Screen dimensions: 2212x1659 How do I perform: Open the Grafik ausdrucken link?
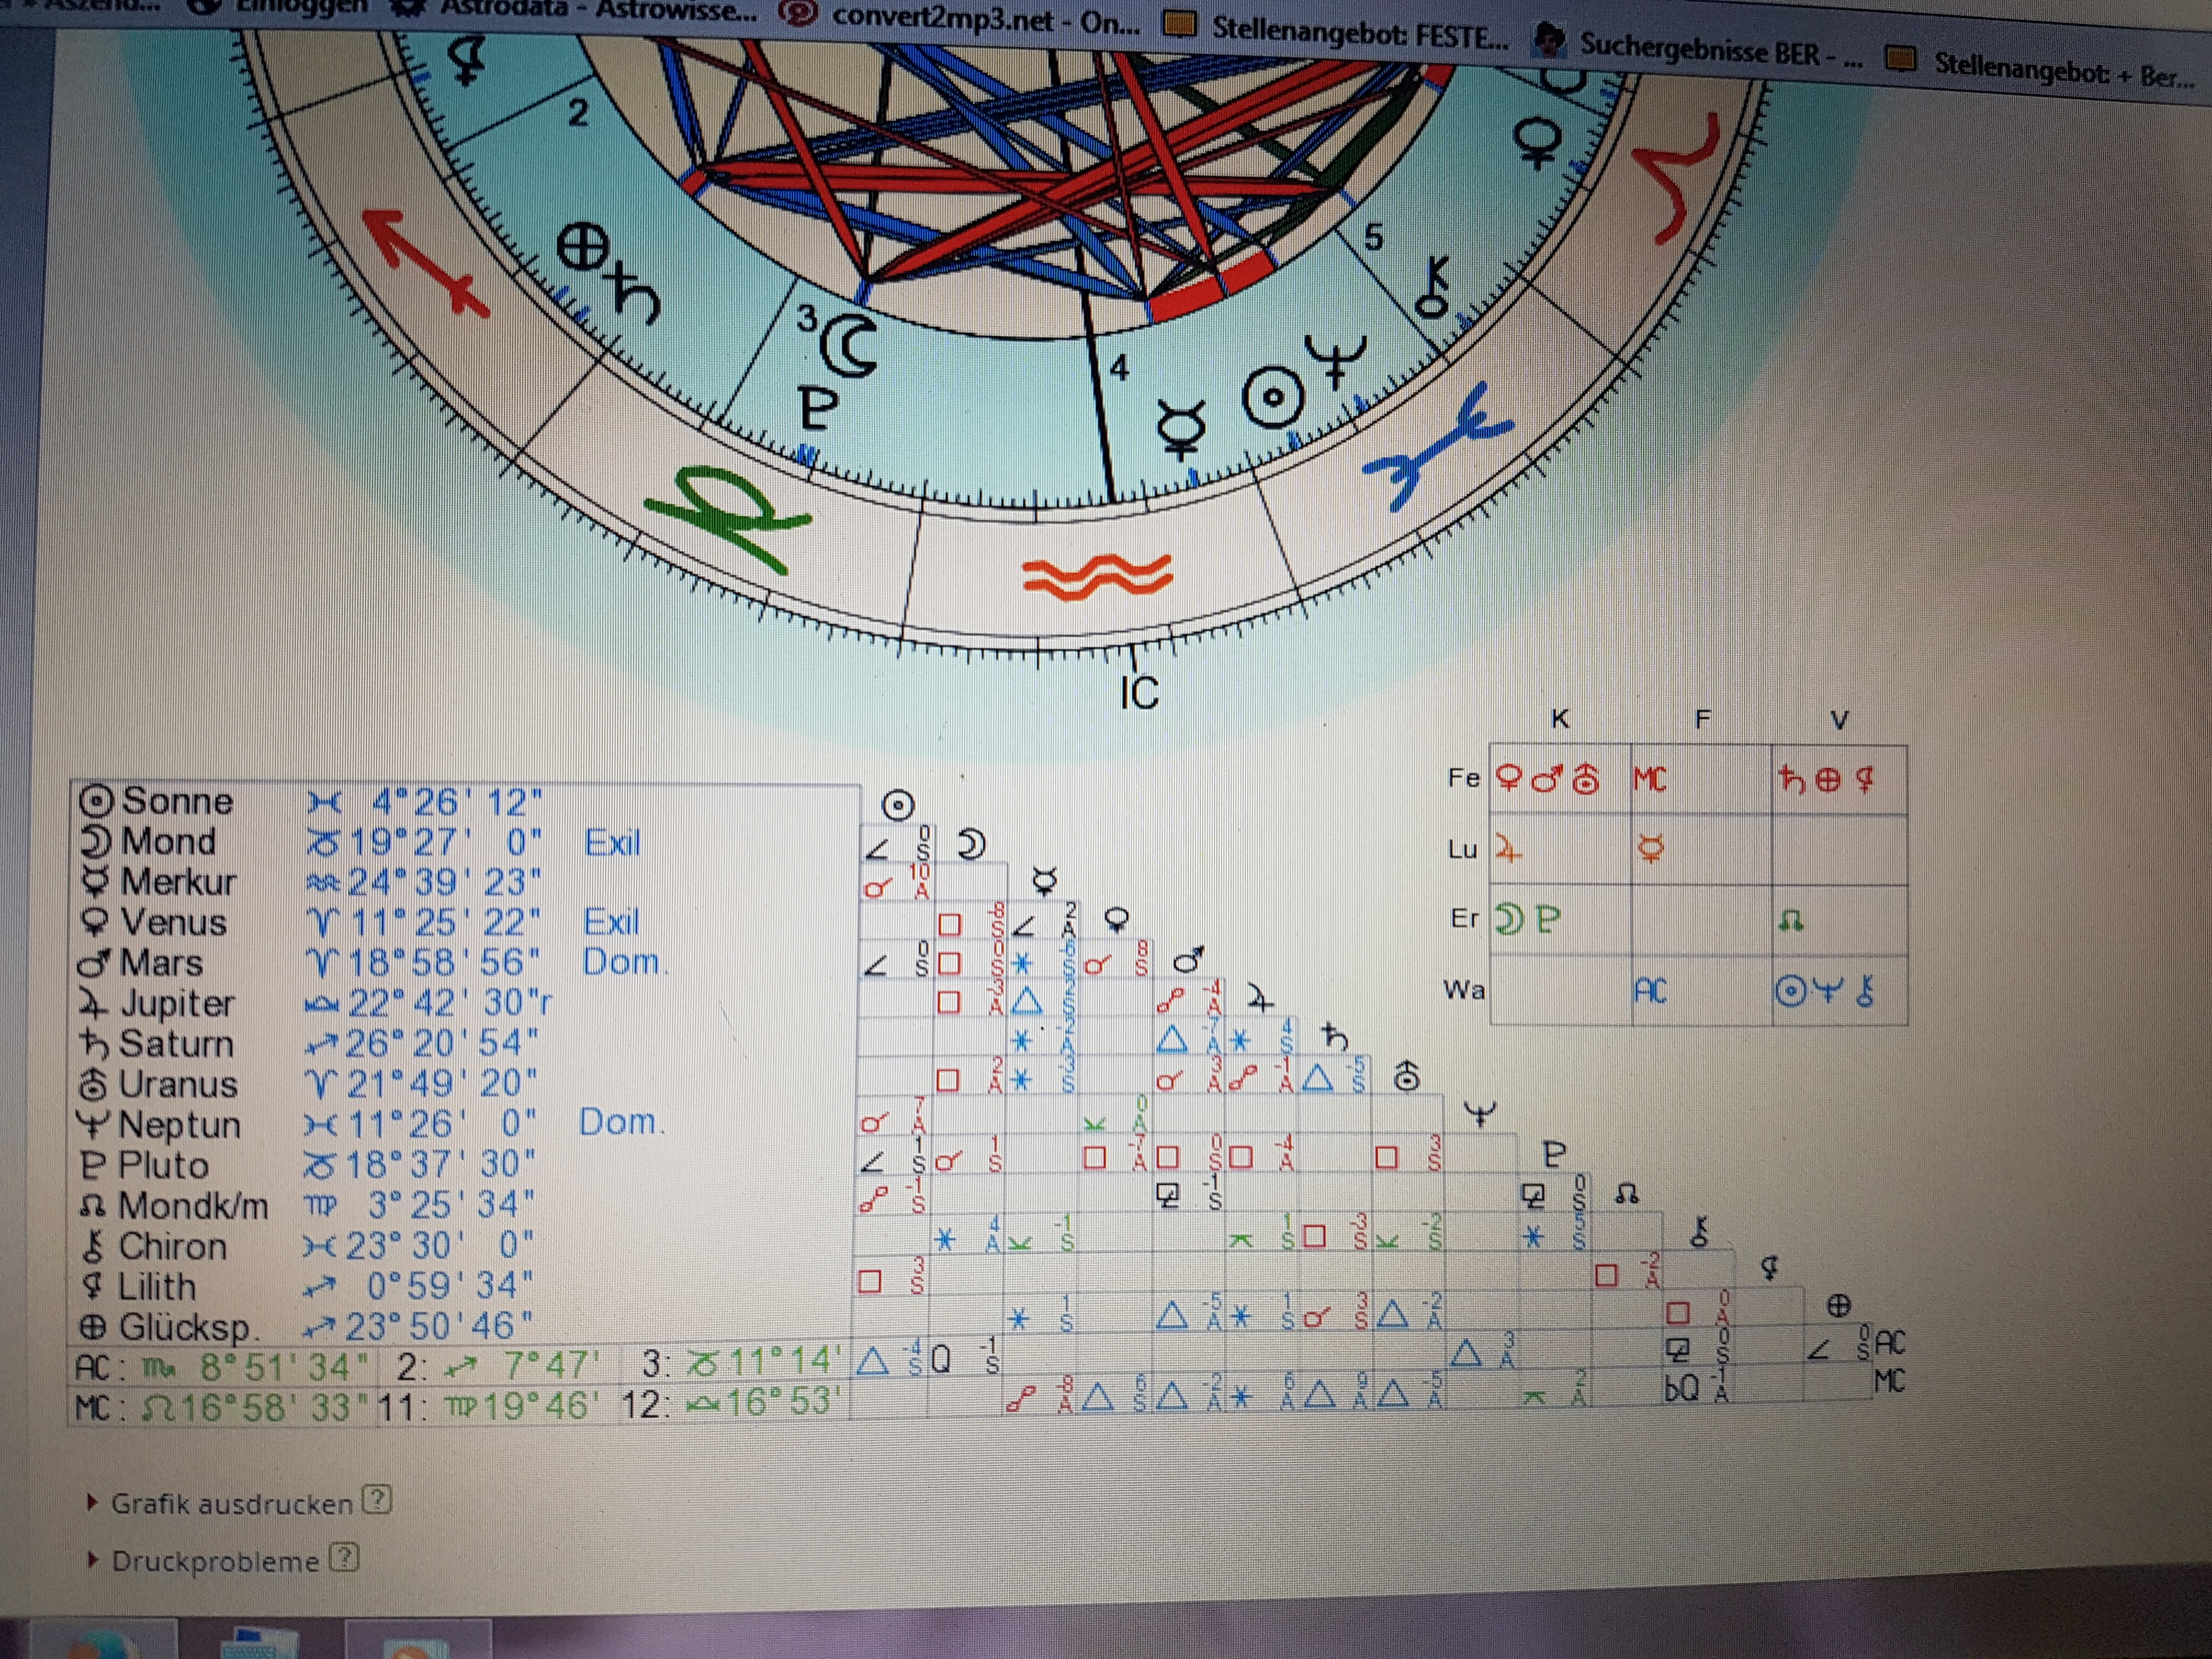[231, 1503]
